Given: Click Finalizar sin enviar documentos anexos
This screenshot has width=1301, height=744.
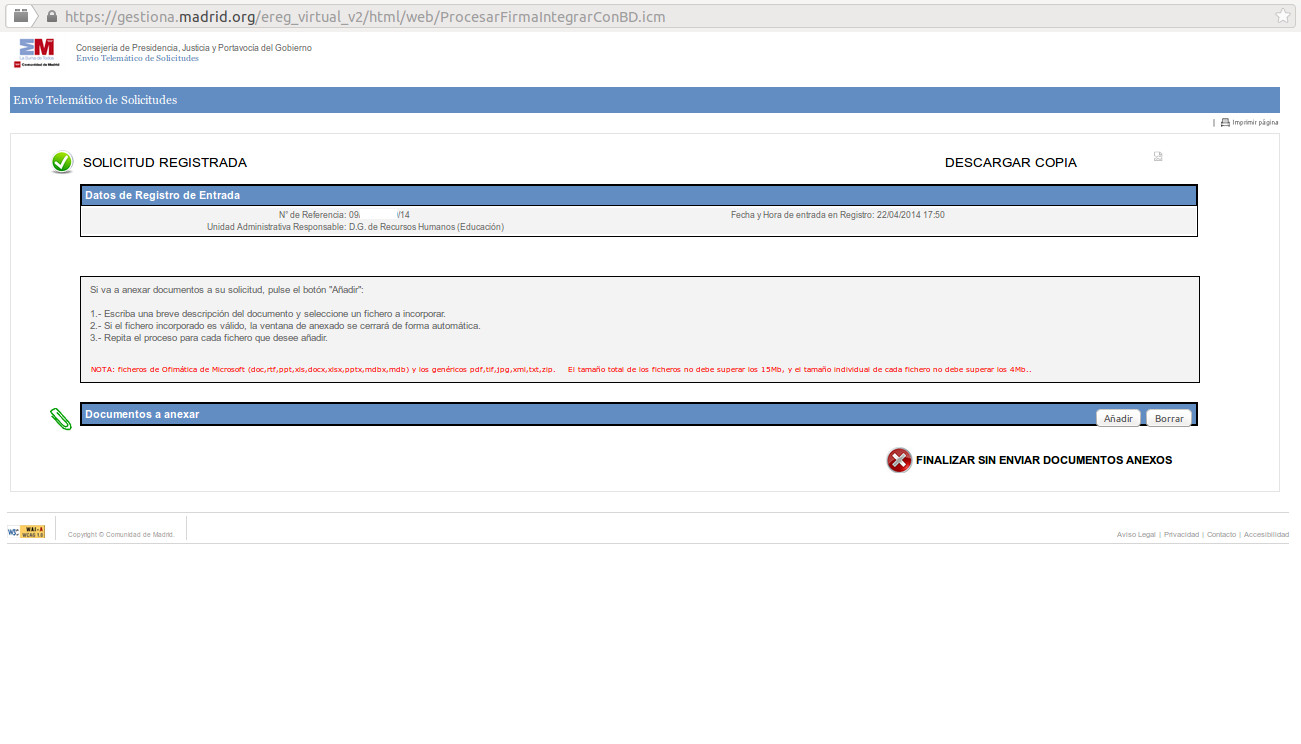Looking at the screenshot, I should tap(1044, 461).
